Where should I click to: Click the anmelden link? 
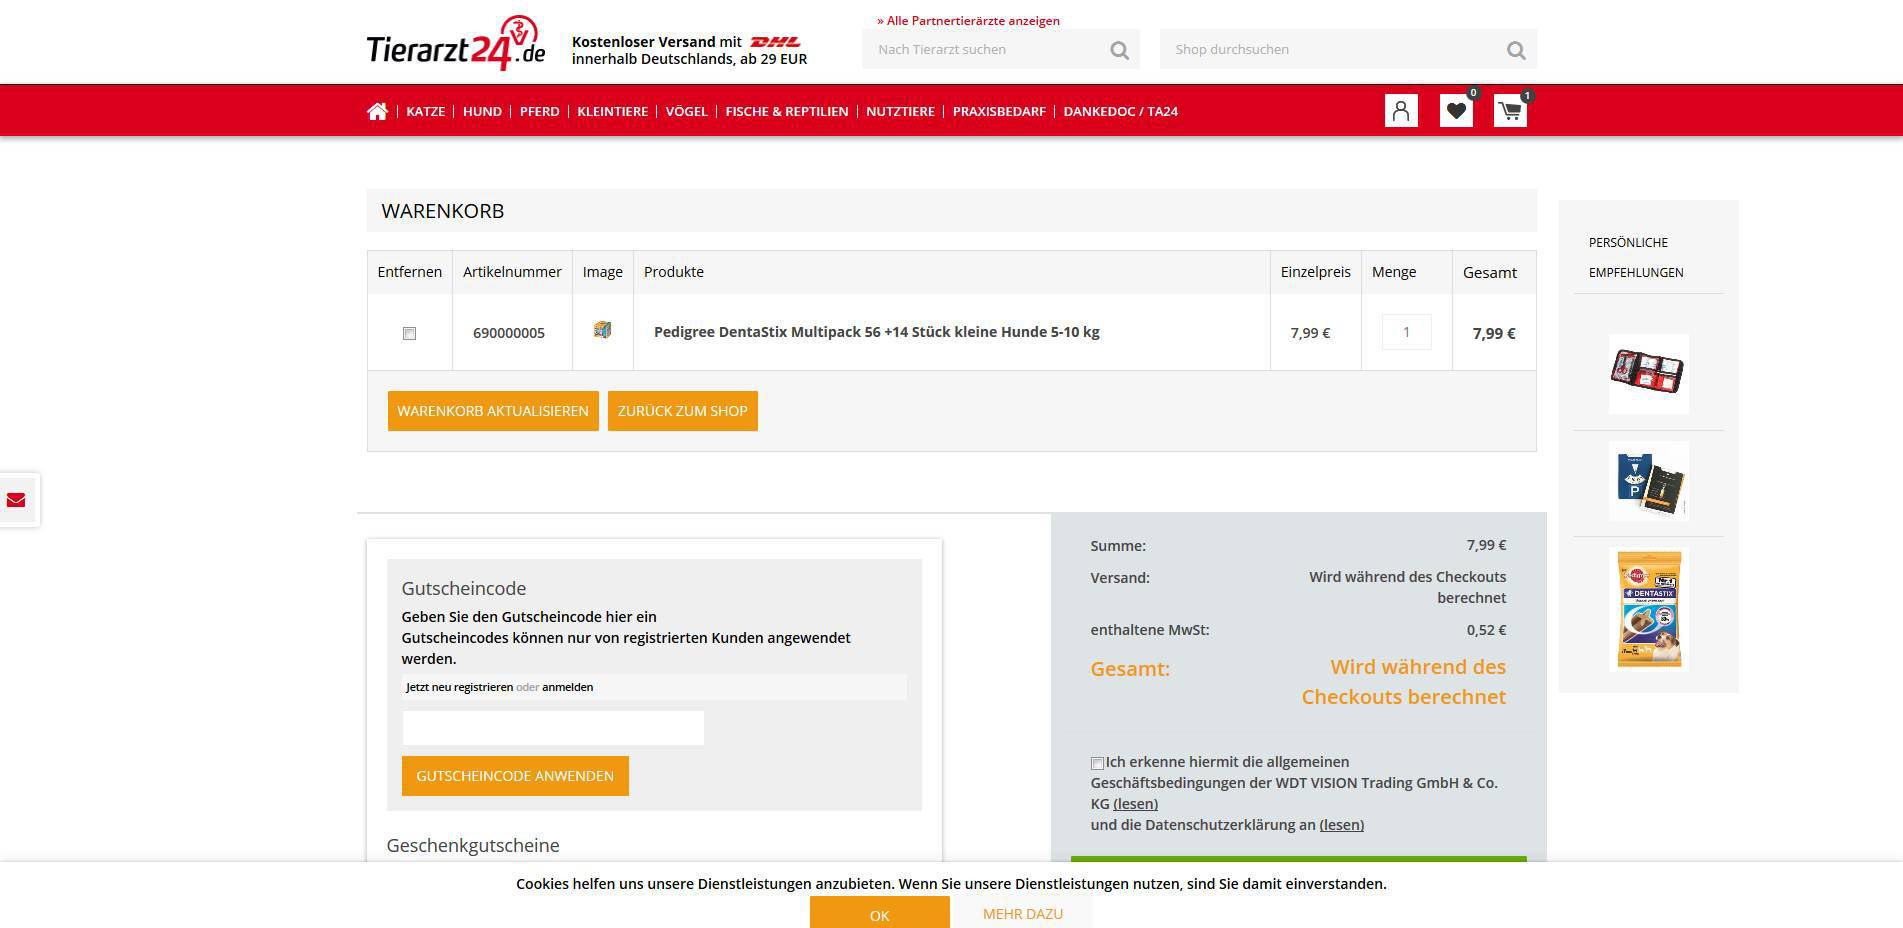[567, 687]
